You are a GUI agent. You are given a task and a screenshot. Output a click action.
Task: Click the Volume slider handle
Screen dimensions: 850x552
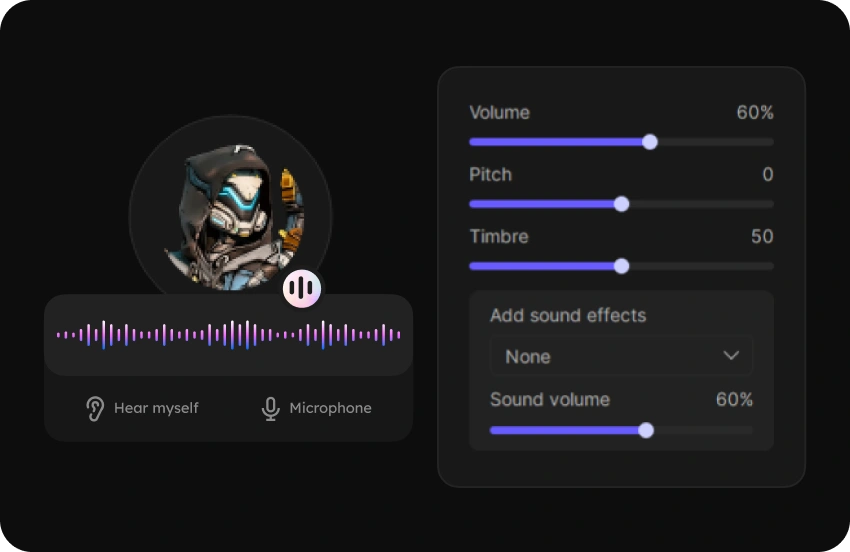coord(650,142)
